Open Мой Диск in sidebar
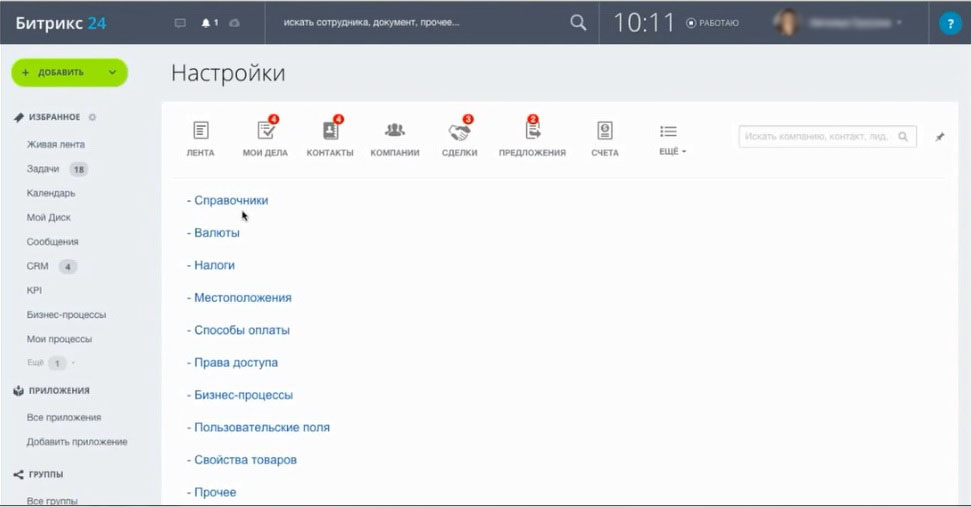Viewport: 971px width, 507px height. point(48,217)
